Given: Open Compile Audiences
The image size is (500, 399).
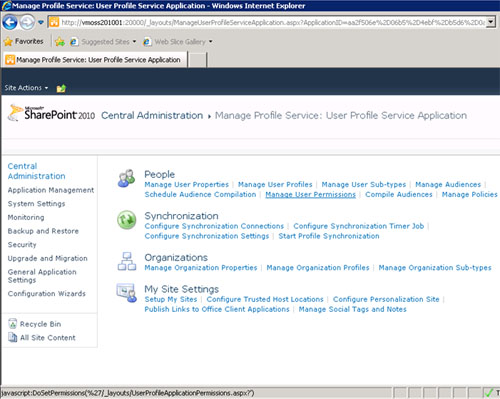Looking at the screenshot, I should click(x=399, y=194).
